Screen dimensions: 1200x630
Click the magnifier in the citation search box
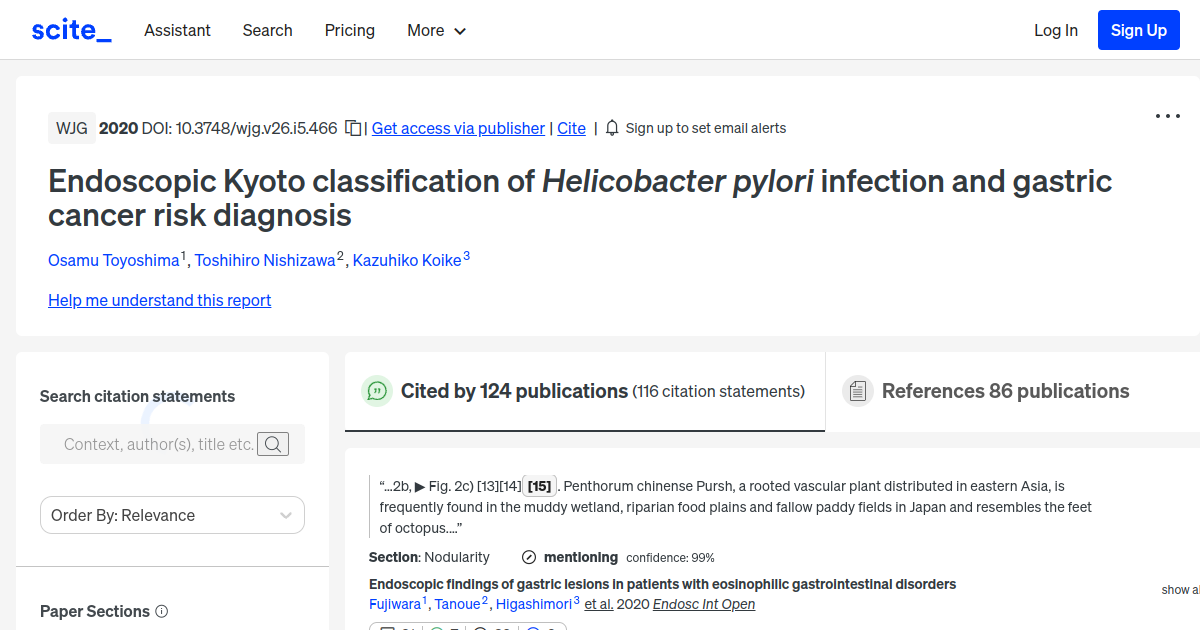pyautogui.click(x=273, y=444)
